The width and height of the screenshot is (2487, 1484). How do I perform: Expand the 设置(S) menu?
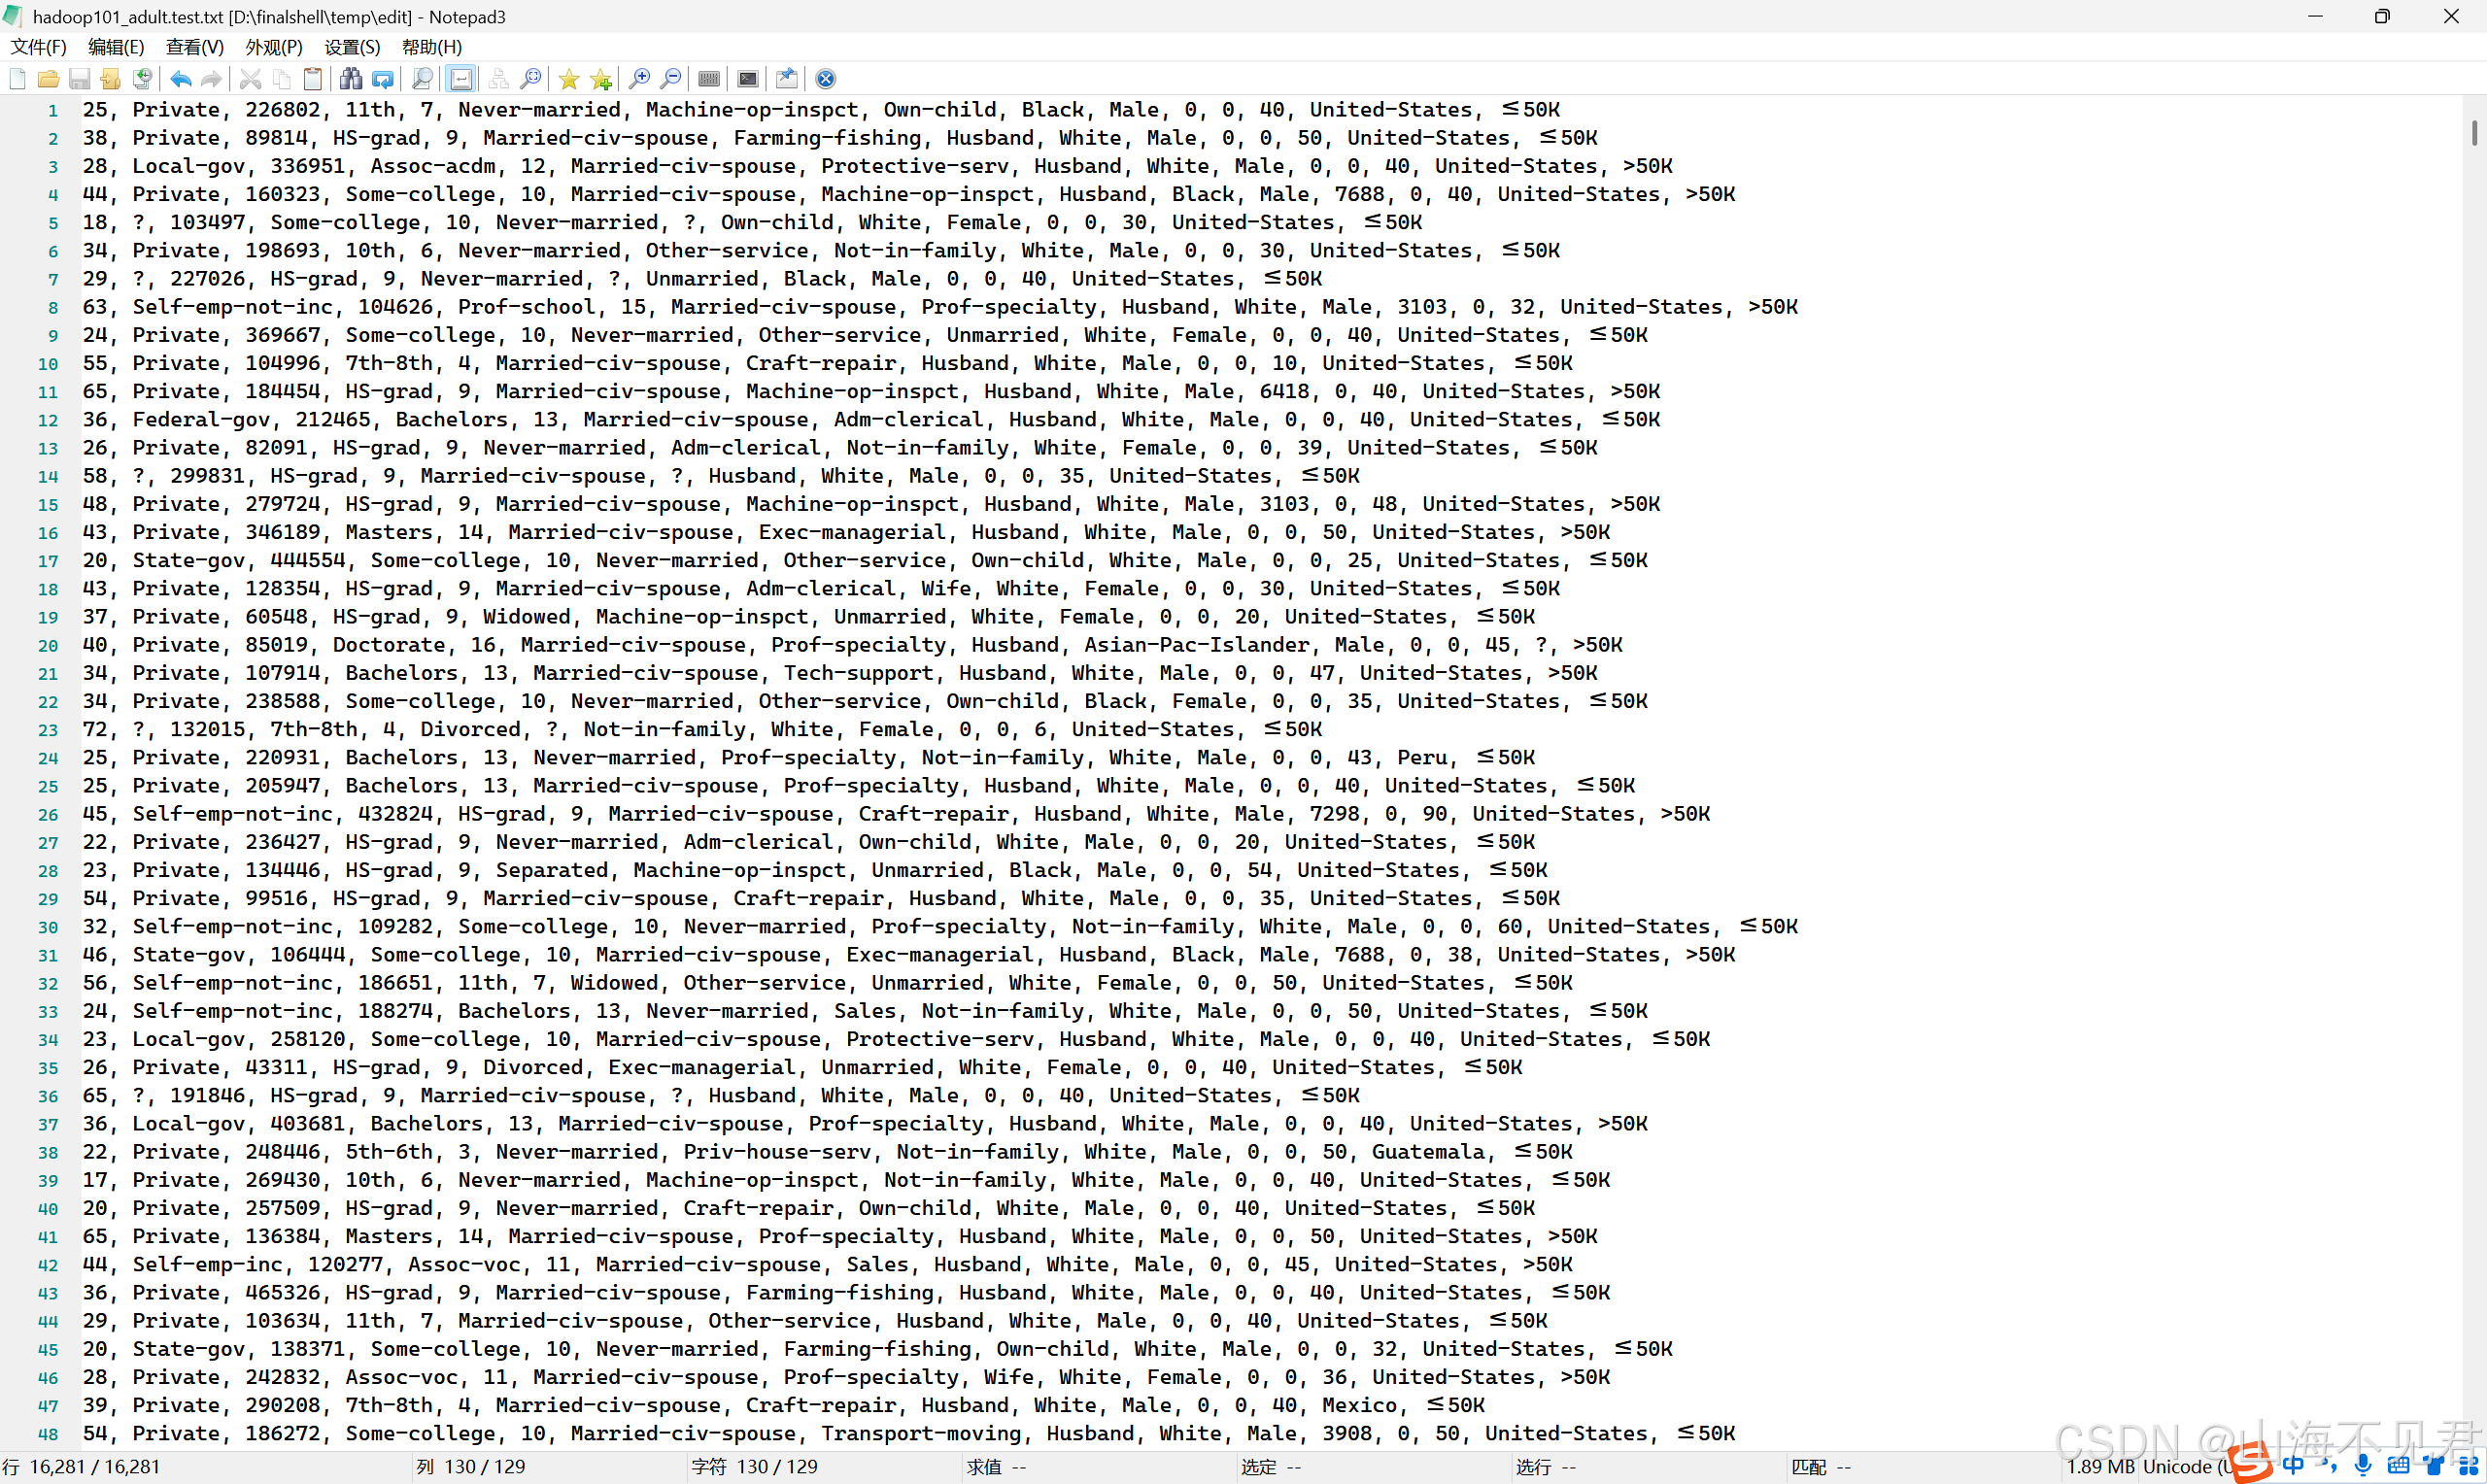click(352, 47)
